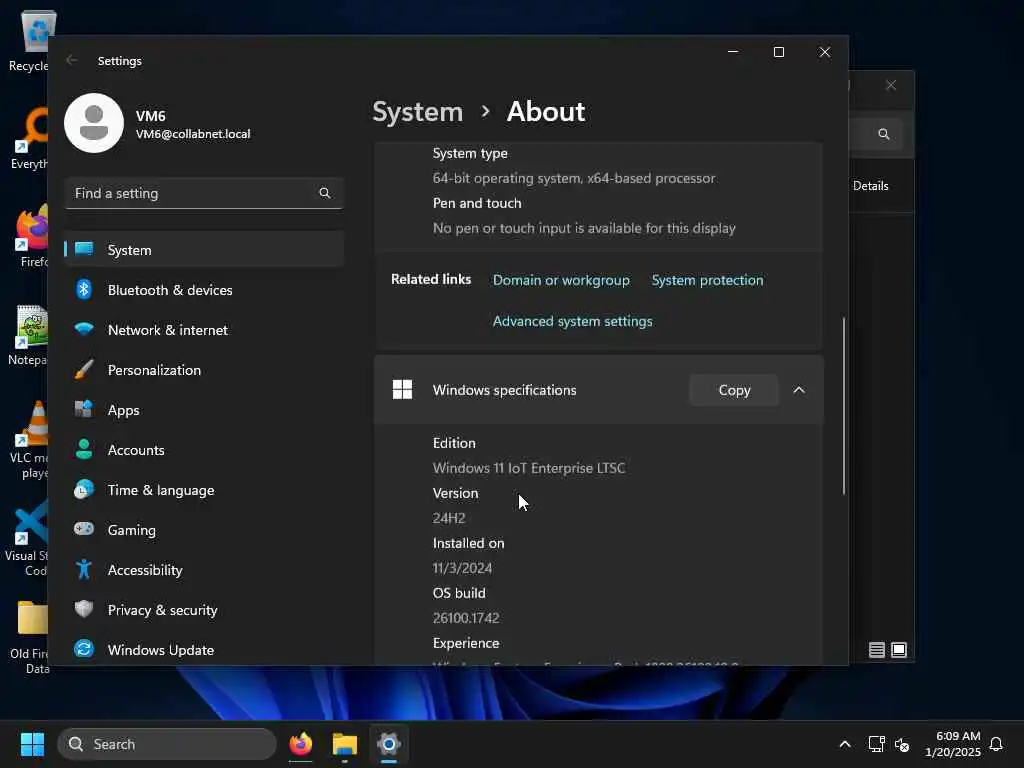The height and width of the screenshot is (768, 1024).
Task: Open the notifications bell
Action: [x=996, y=744]
